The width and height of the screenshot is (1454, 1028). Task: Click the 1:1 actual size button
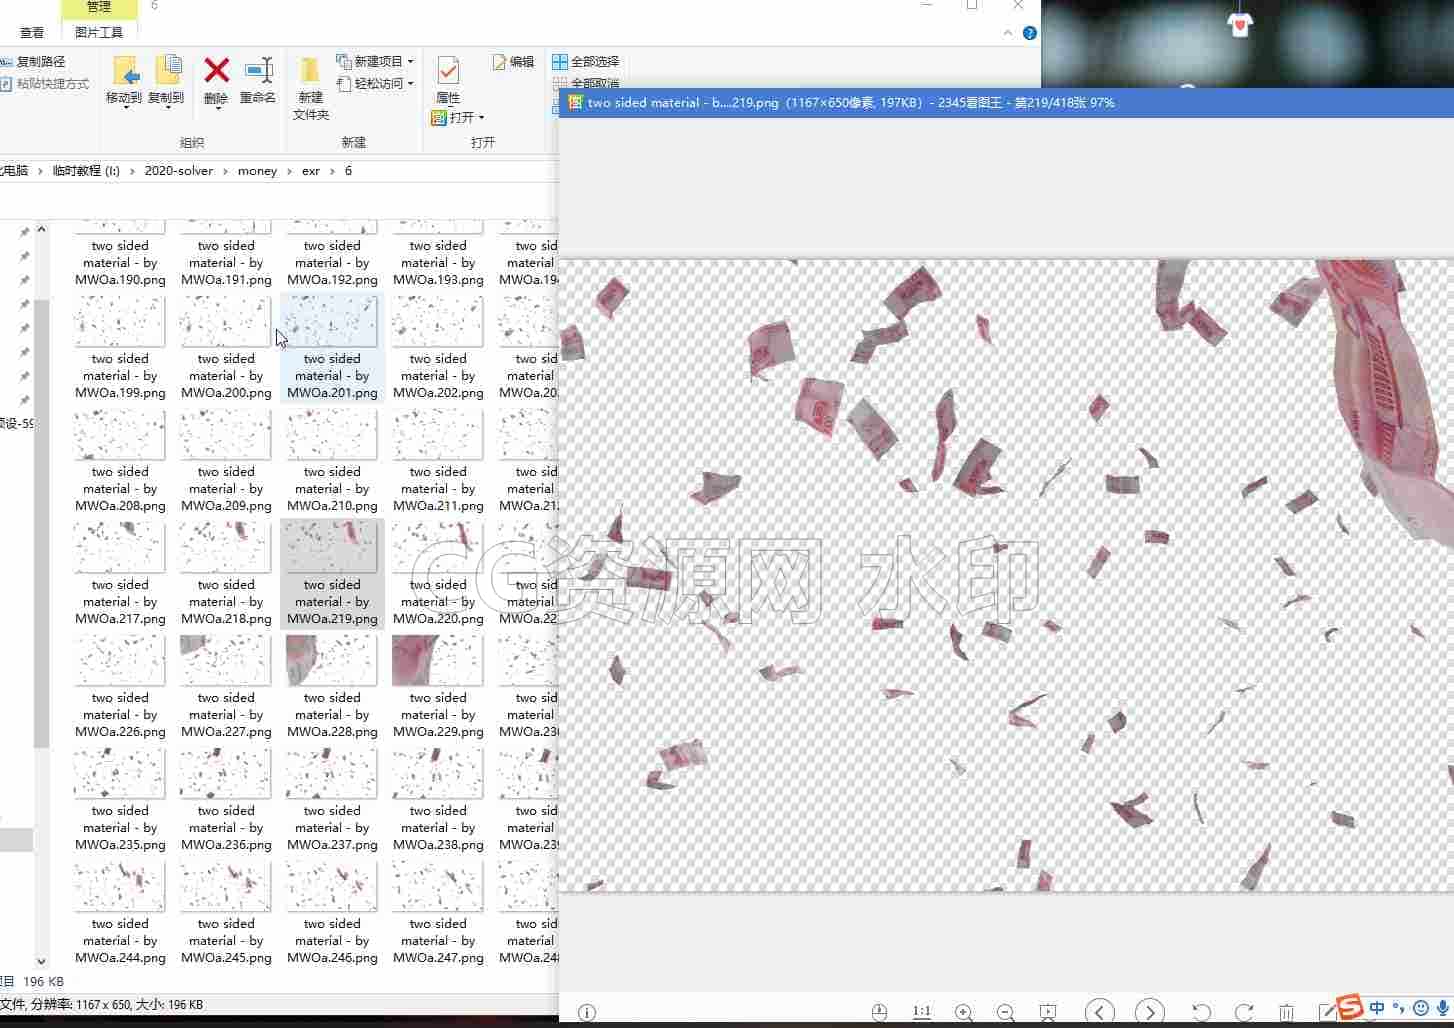tap(922, 1012)
